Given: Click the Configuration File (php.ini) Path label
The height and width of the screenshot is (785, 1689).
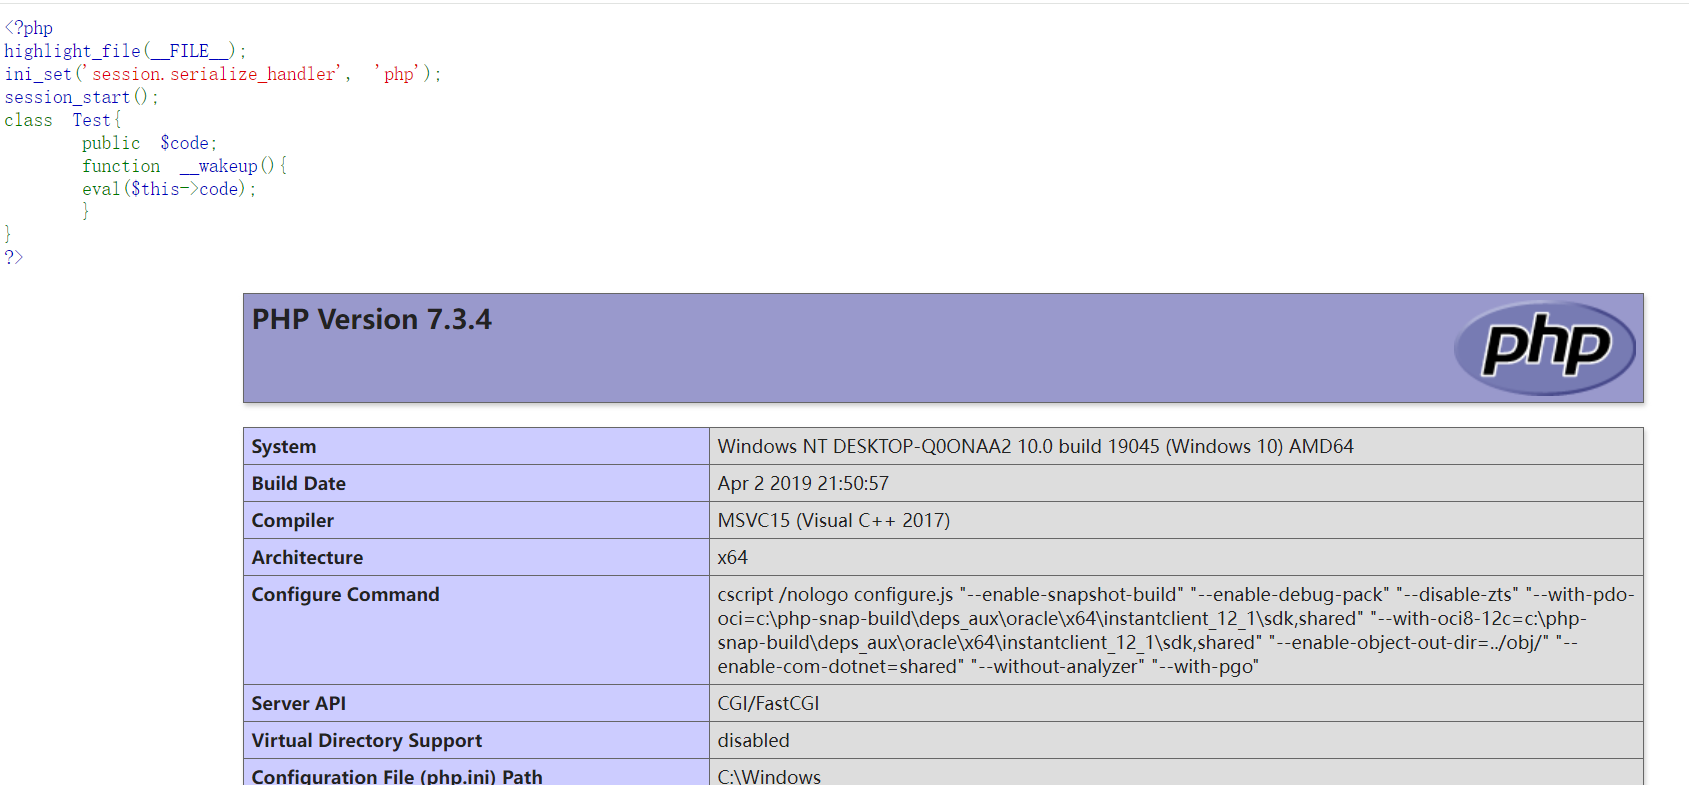Looking at the screenshot, I should click(396, 776).
